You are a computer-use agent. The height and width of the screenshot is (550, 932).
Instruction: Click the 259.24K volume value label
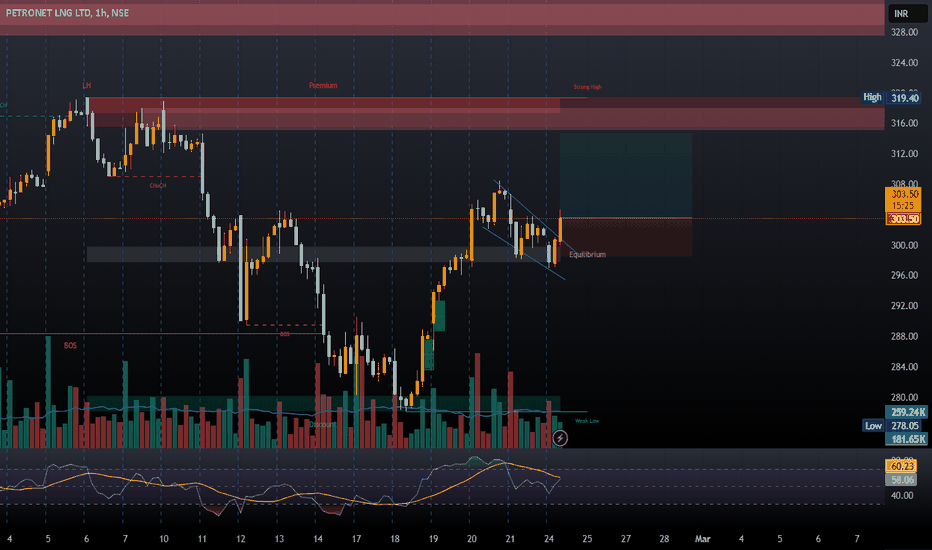point(906,412)
